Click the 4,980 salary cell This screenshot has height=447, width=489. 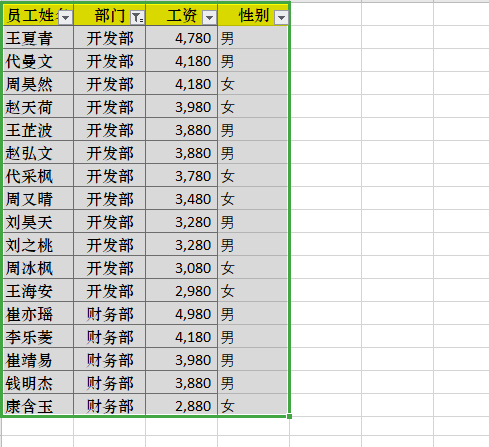click(x=182, y=314)
